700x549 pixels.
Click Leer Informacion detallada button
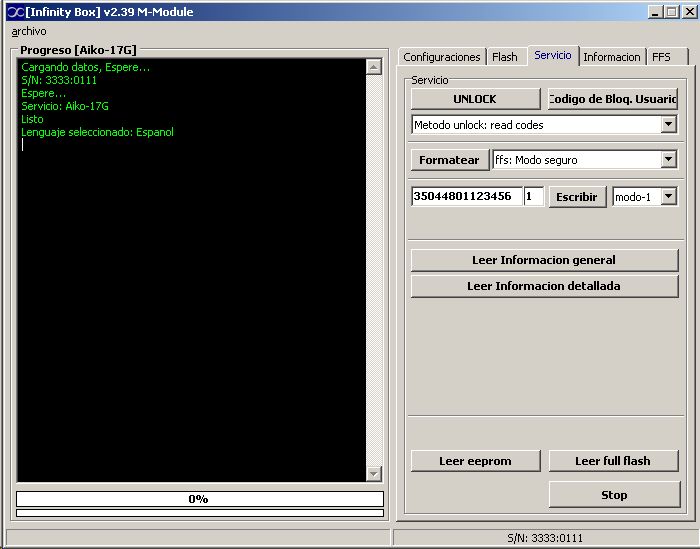pos(544,286)
